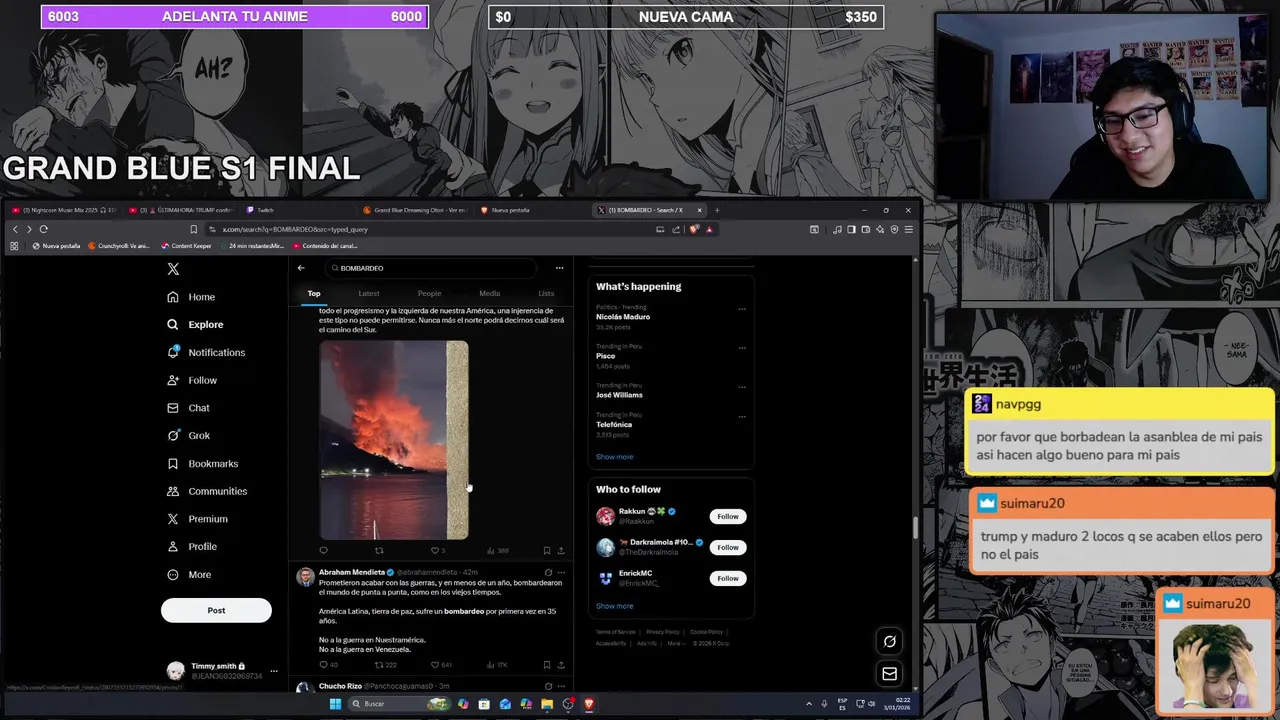The width and height of the screenshot is (1280, 720).
Task: Open Notifications in the sidebar
Action: click(206, 353)
